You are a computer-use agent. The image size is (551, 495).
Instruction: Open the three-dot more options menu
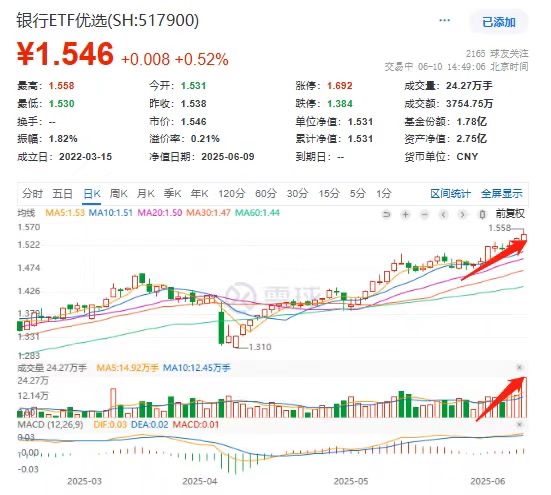[x=445, y=20]
